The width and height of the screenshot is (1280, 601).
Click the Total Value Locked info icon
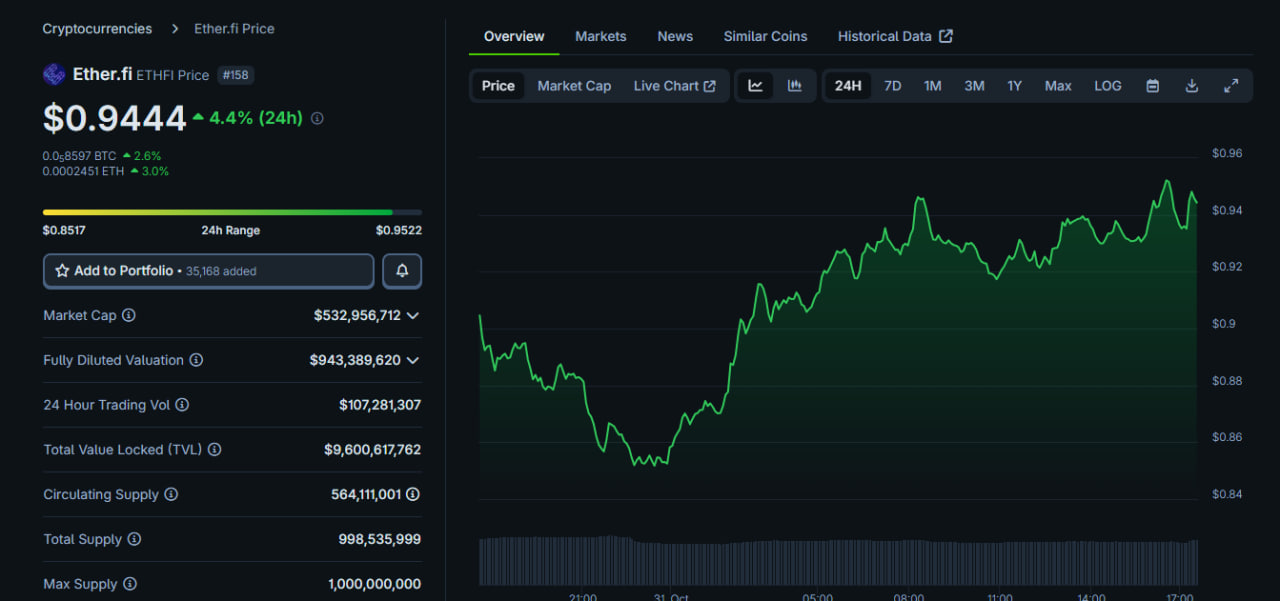(x=214, y=450)
